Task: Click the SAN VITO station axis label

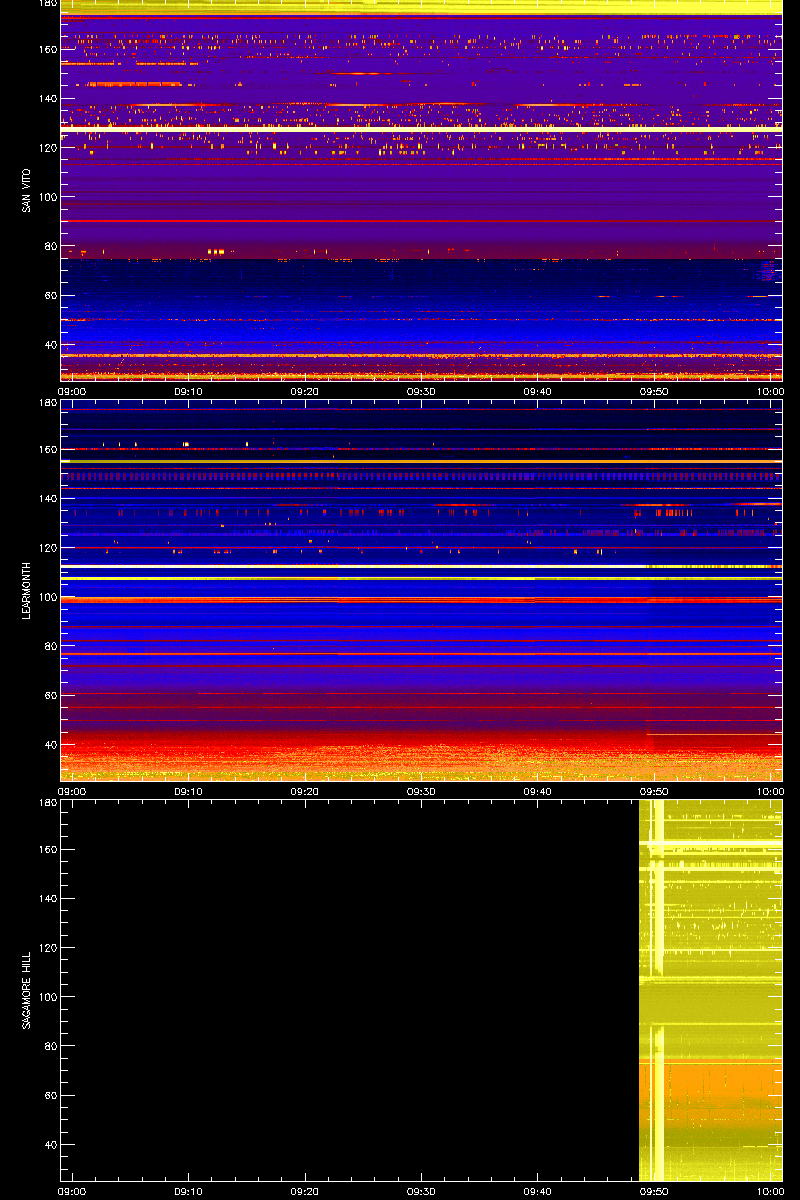Action: [26, 190]
